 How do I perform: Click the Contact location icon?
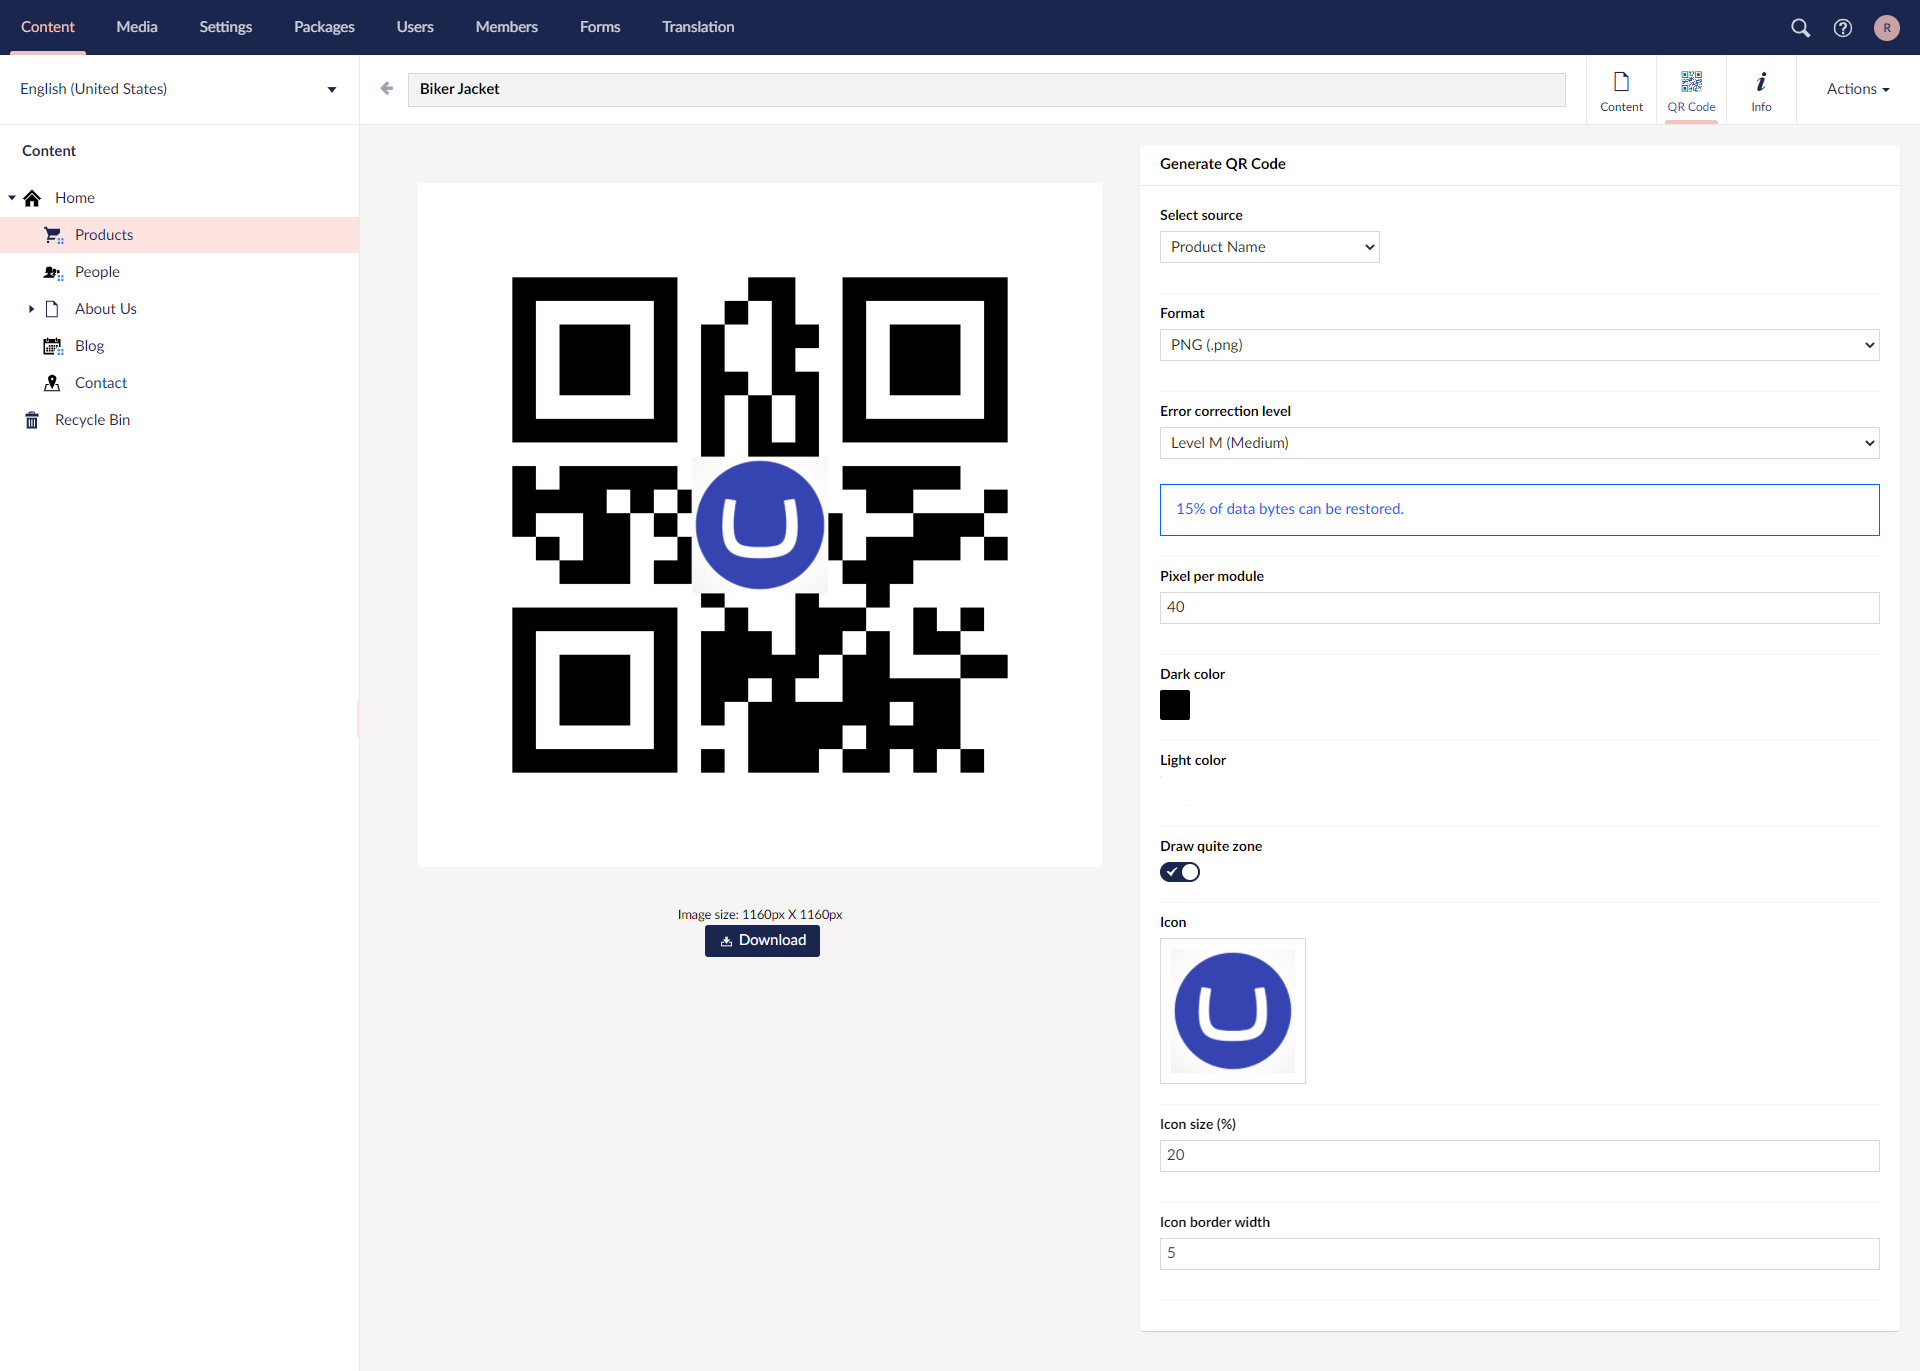point(53,383)
